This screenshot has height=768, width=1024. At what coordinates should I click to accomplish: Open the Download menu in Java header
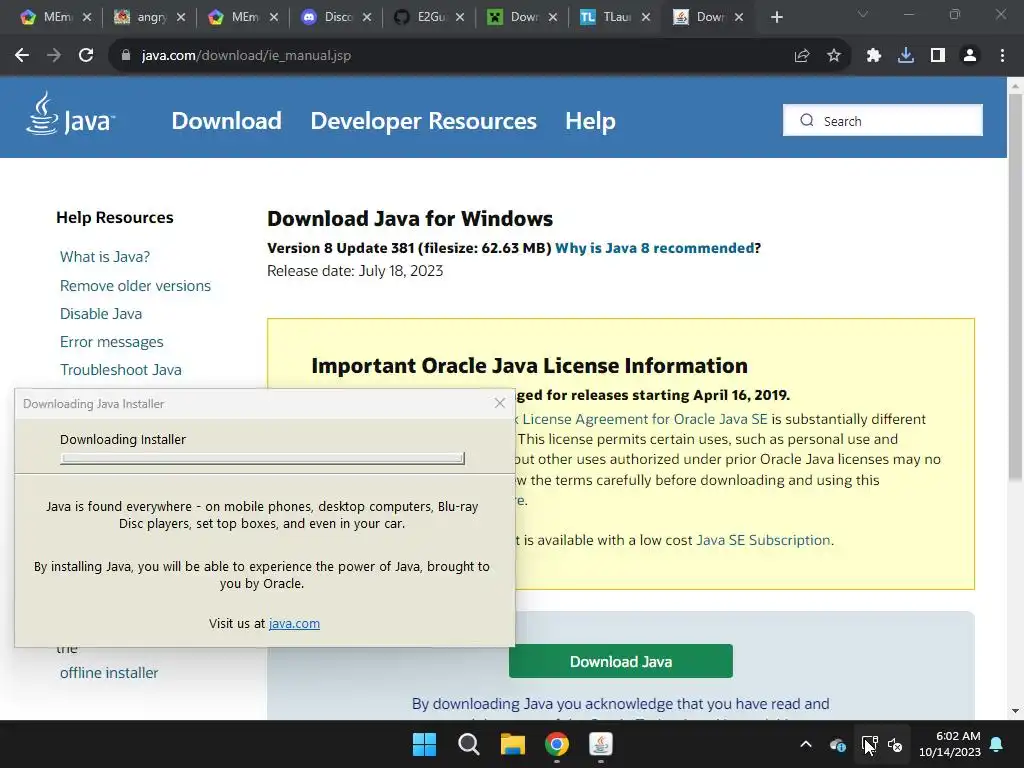tap(227, 121)
